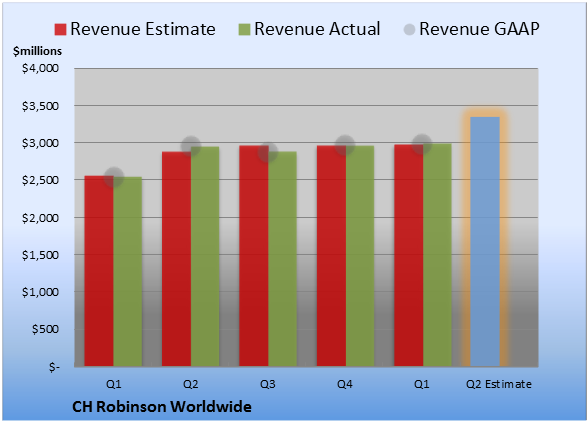Select the green actual bar above Q2

click(x=205, y=257)
